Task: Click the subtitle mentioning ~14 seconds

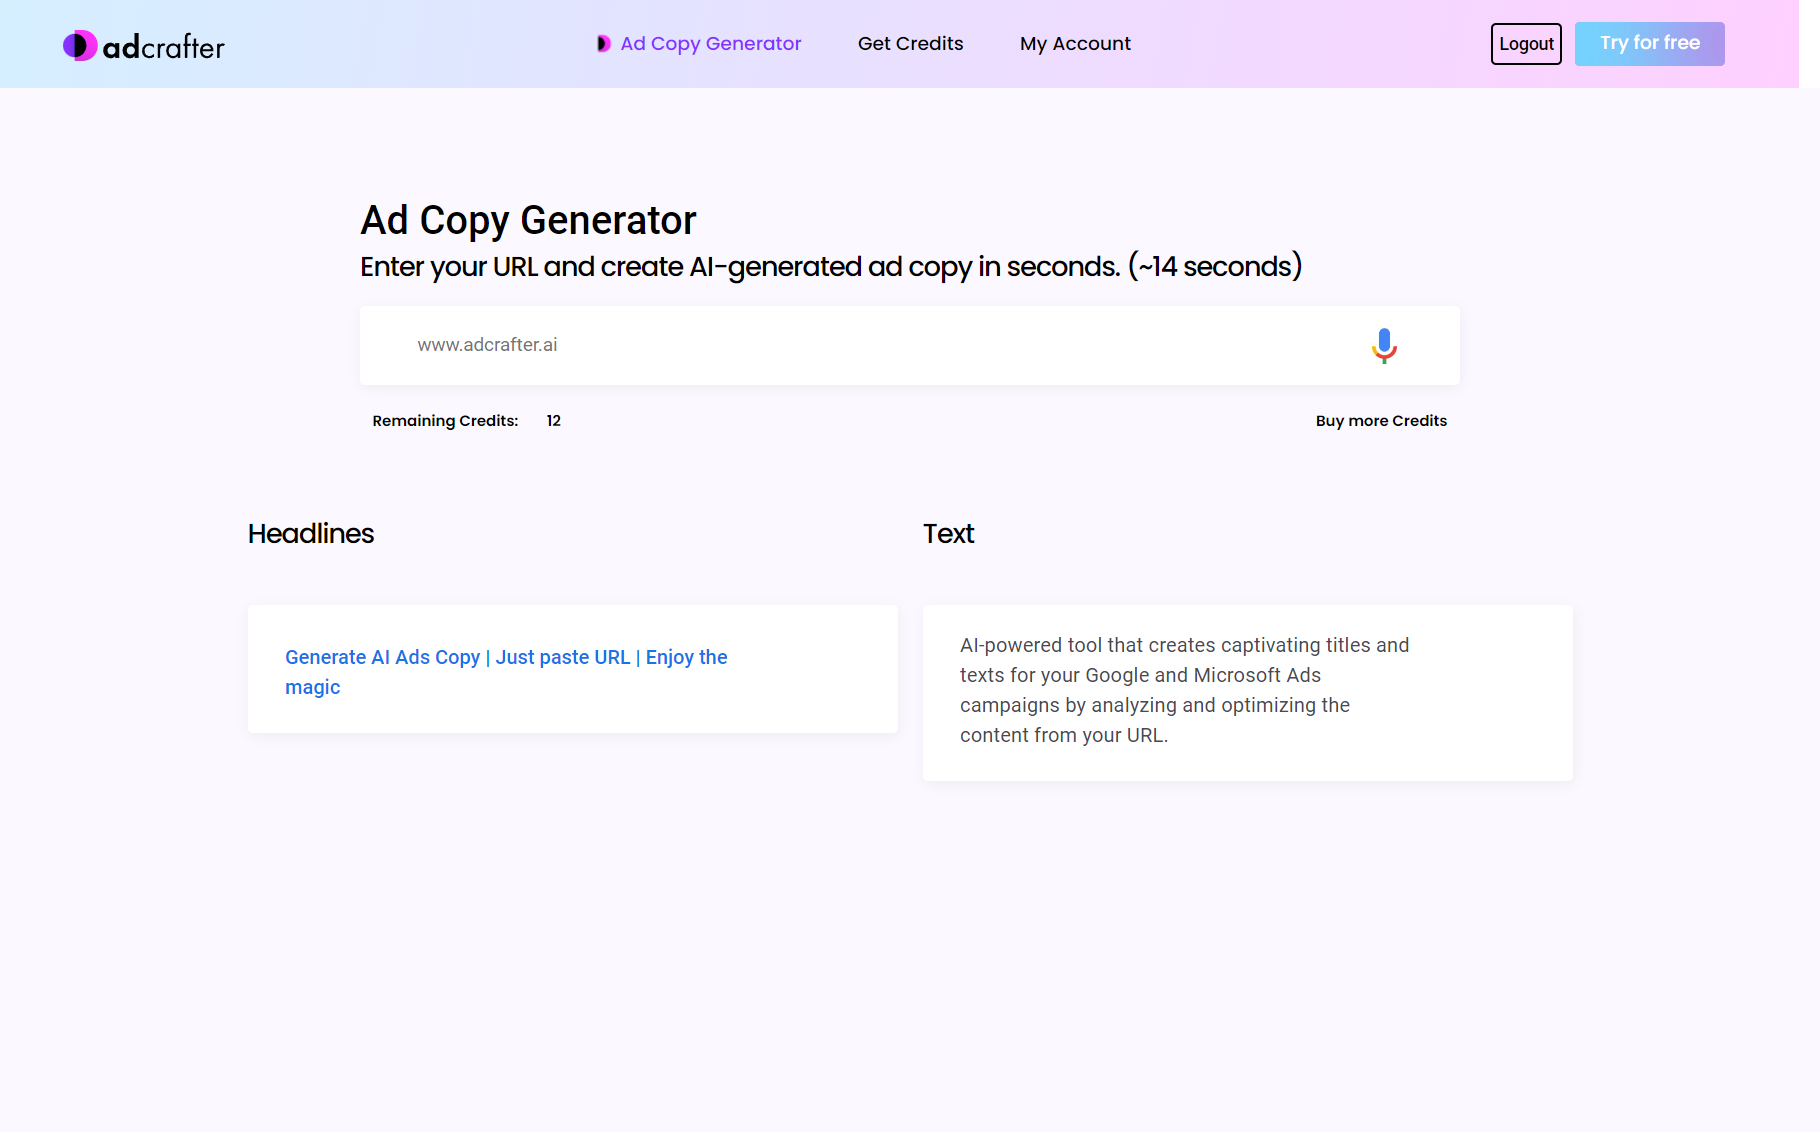Action: [830, 266]
